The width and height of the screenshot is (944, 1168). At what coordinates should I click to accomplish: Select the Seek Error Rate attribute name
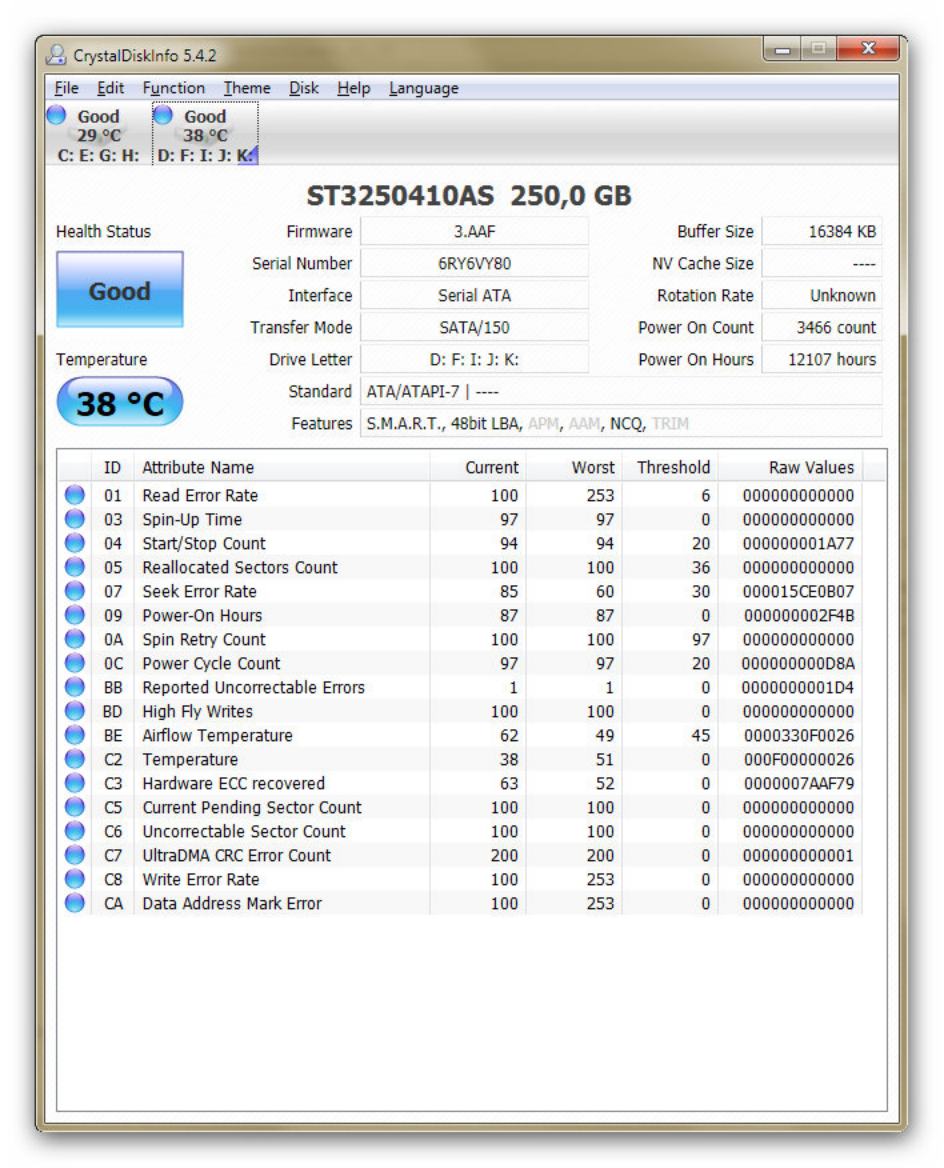200,591
